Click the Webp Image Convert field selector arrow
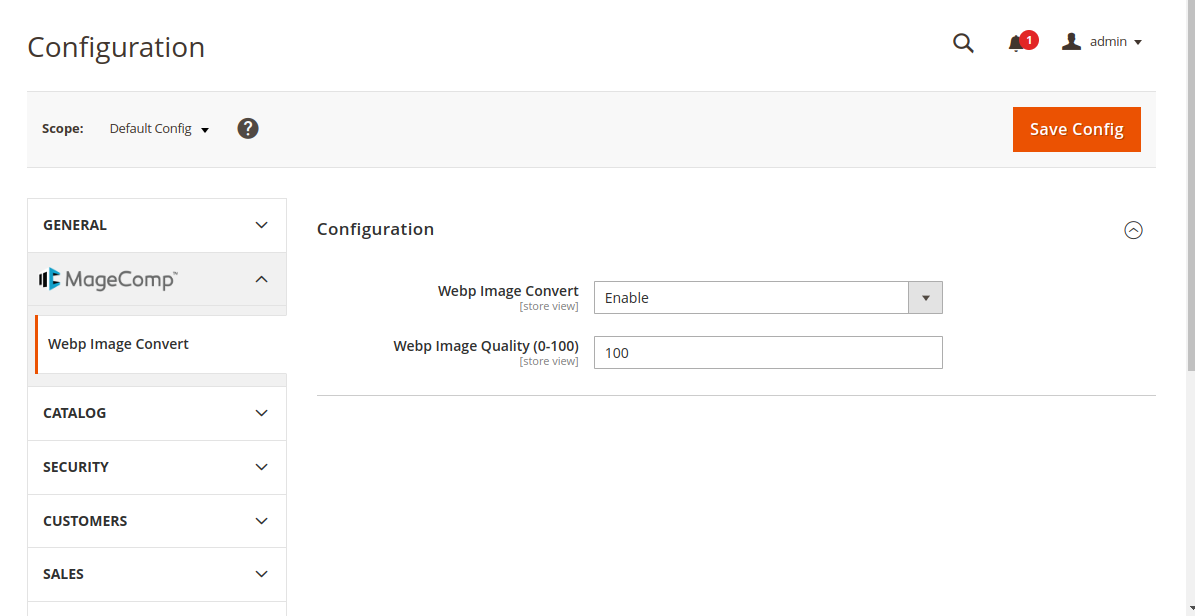Screen dimensions: 1195x616 [x=926, y=297]
